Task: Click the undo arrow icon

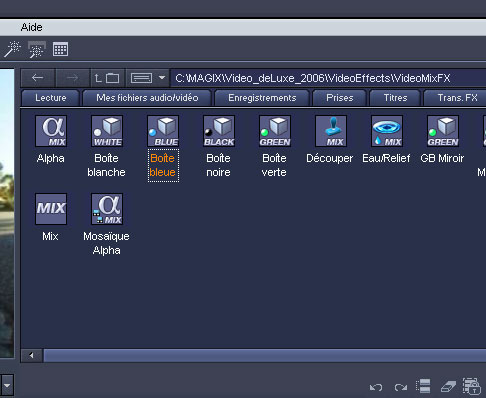Action: (x=376, y=387)
